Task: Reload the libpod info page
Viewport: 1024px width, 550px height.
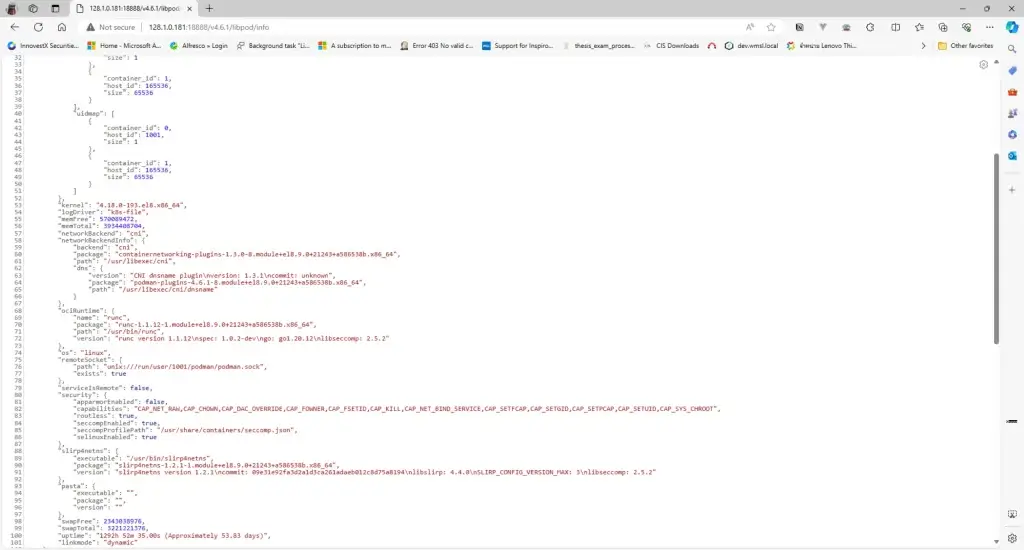Action: [39, 27]
